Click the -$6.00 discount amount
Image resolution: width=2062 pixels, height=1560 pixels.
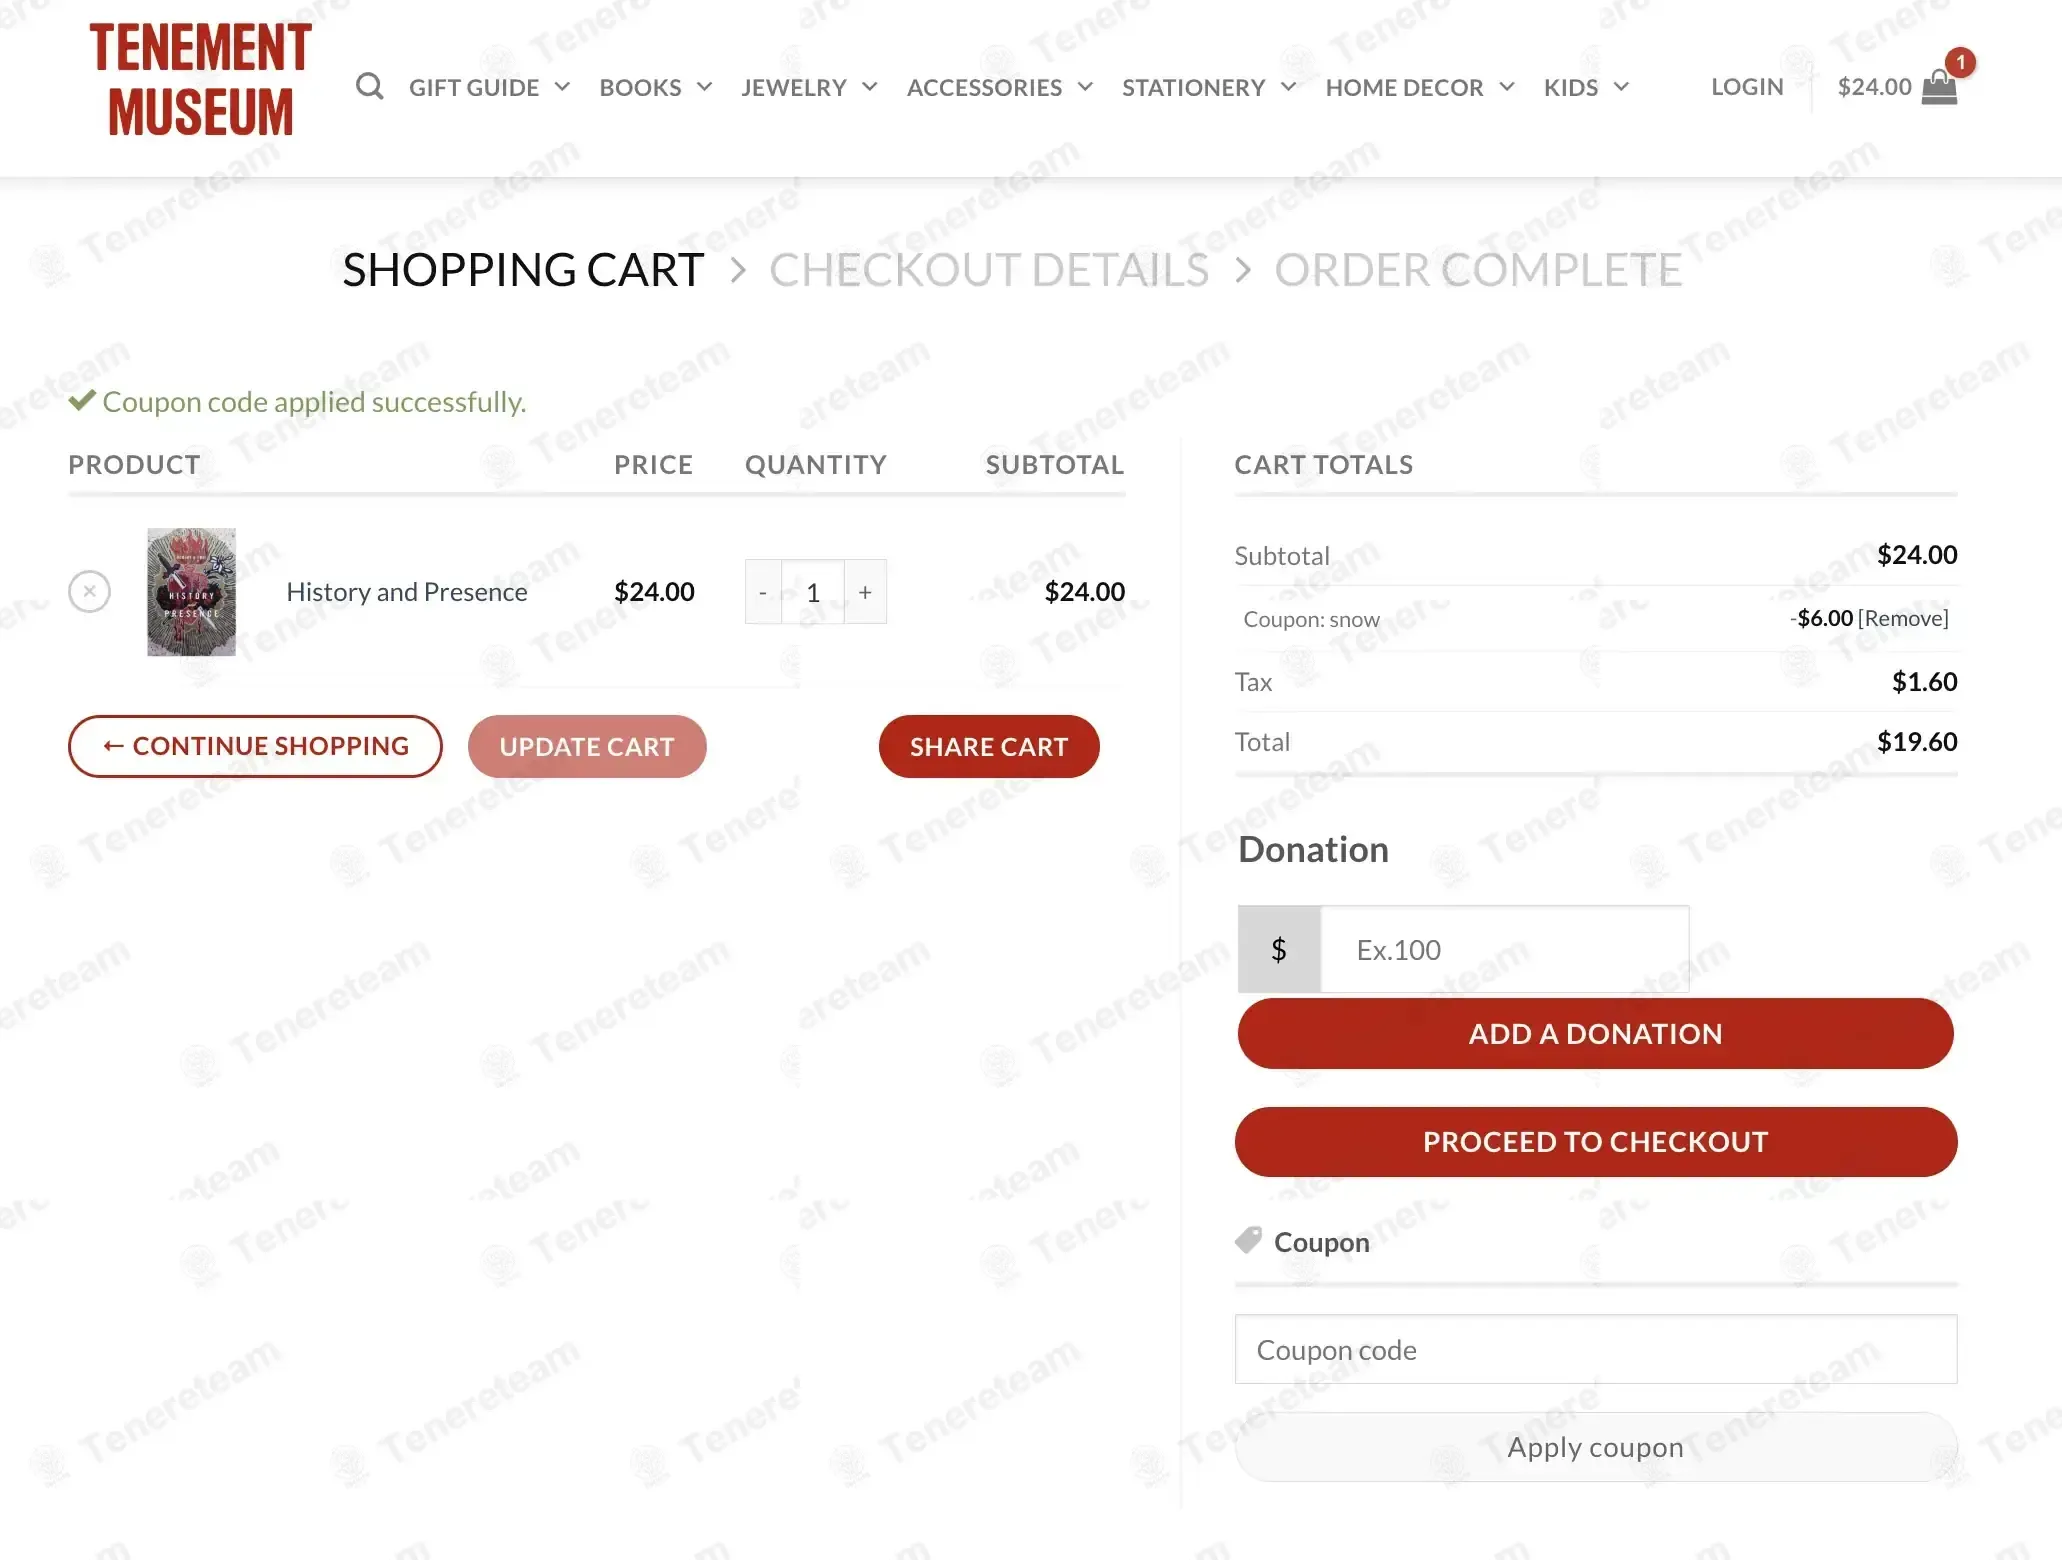click(1822, 618)
